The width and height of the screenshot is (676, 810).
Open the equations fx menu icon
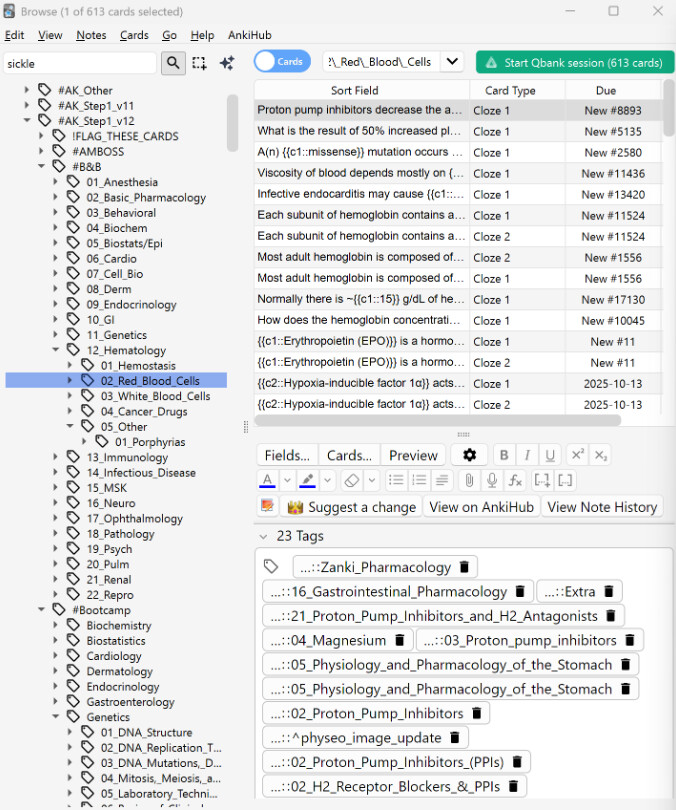515,481
